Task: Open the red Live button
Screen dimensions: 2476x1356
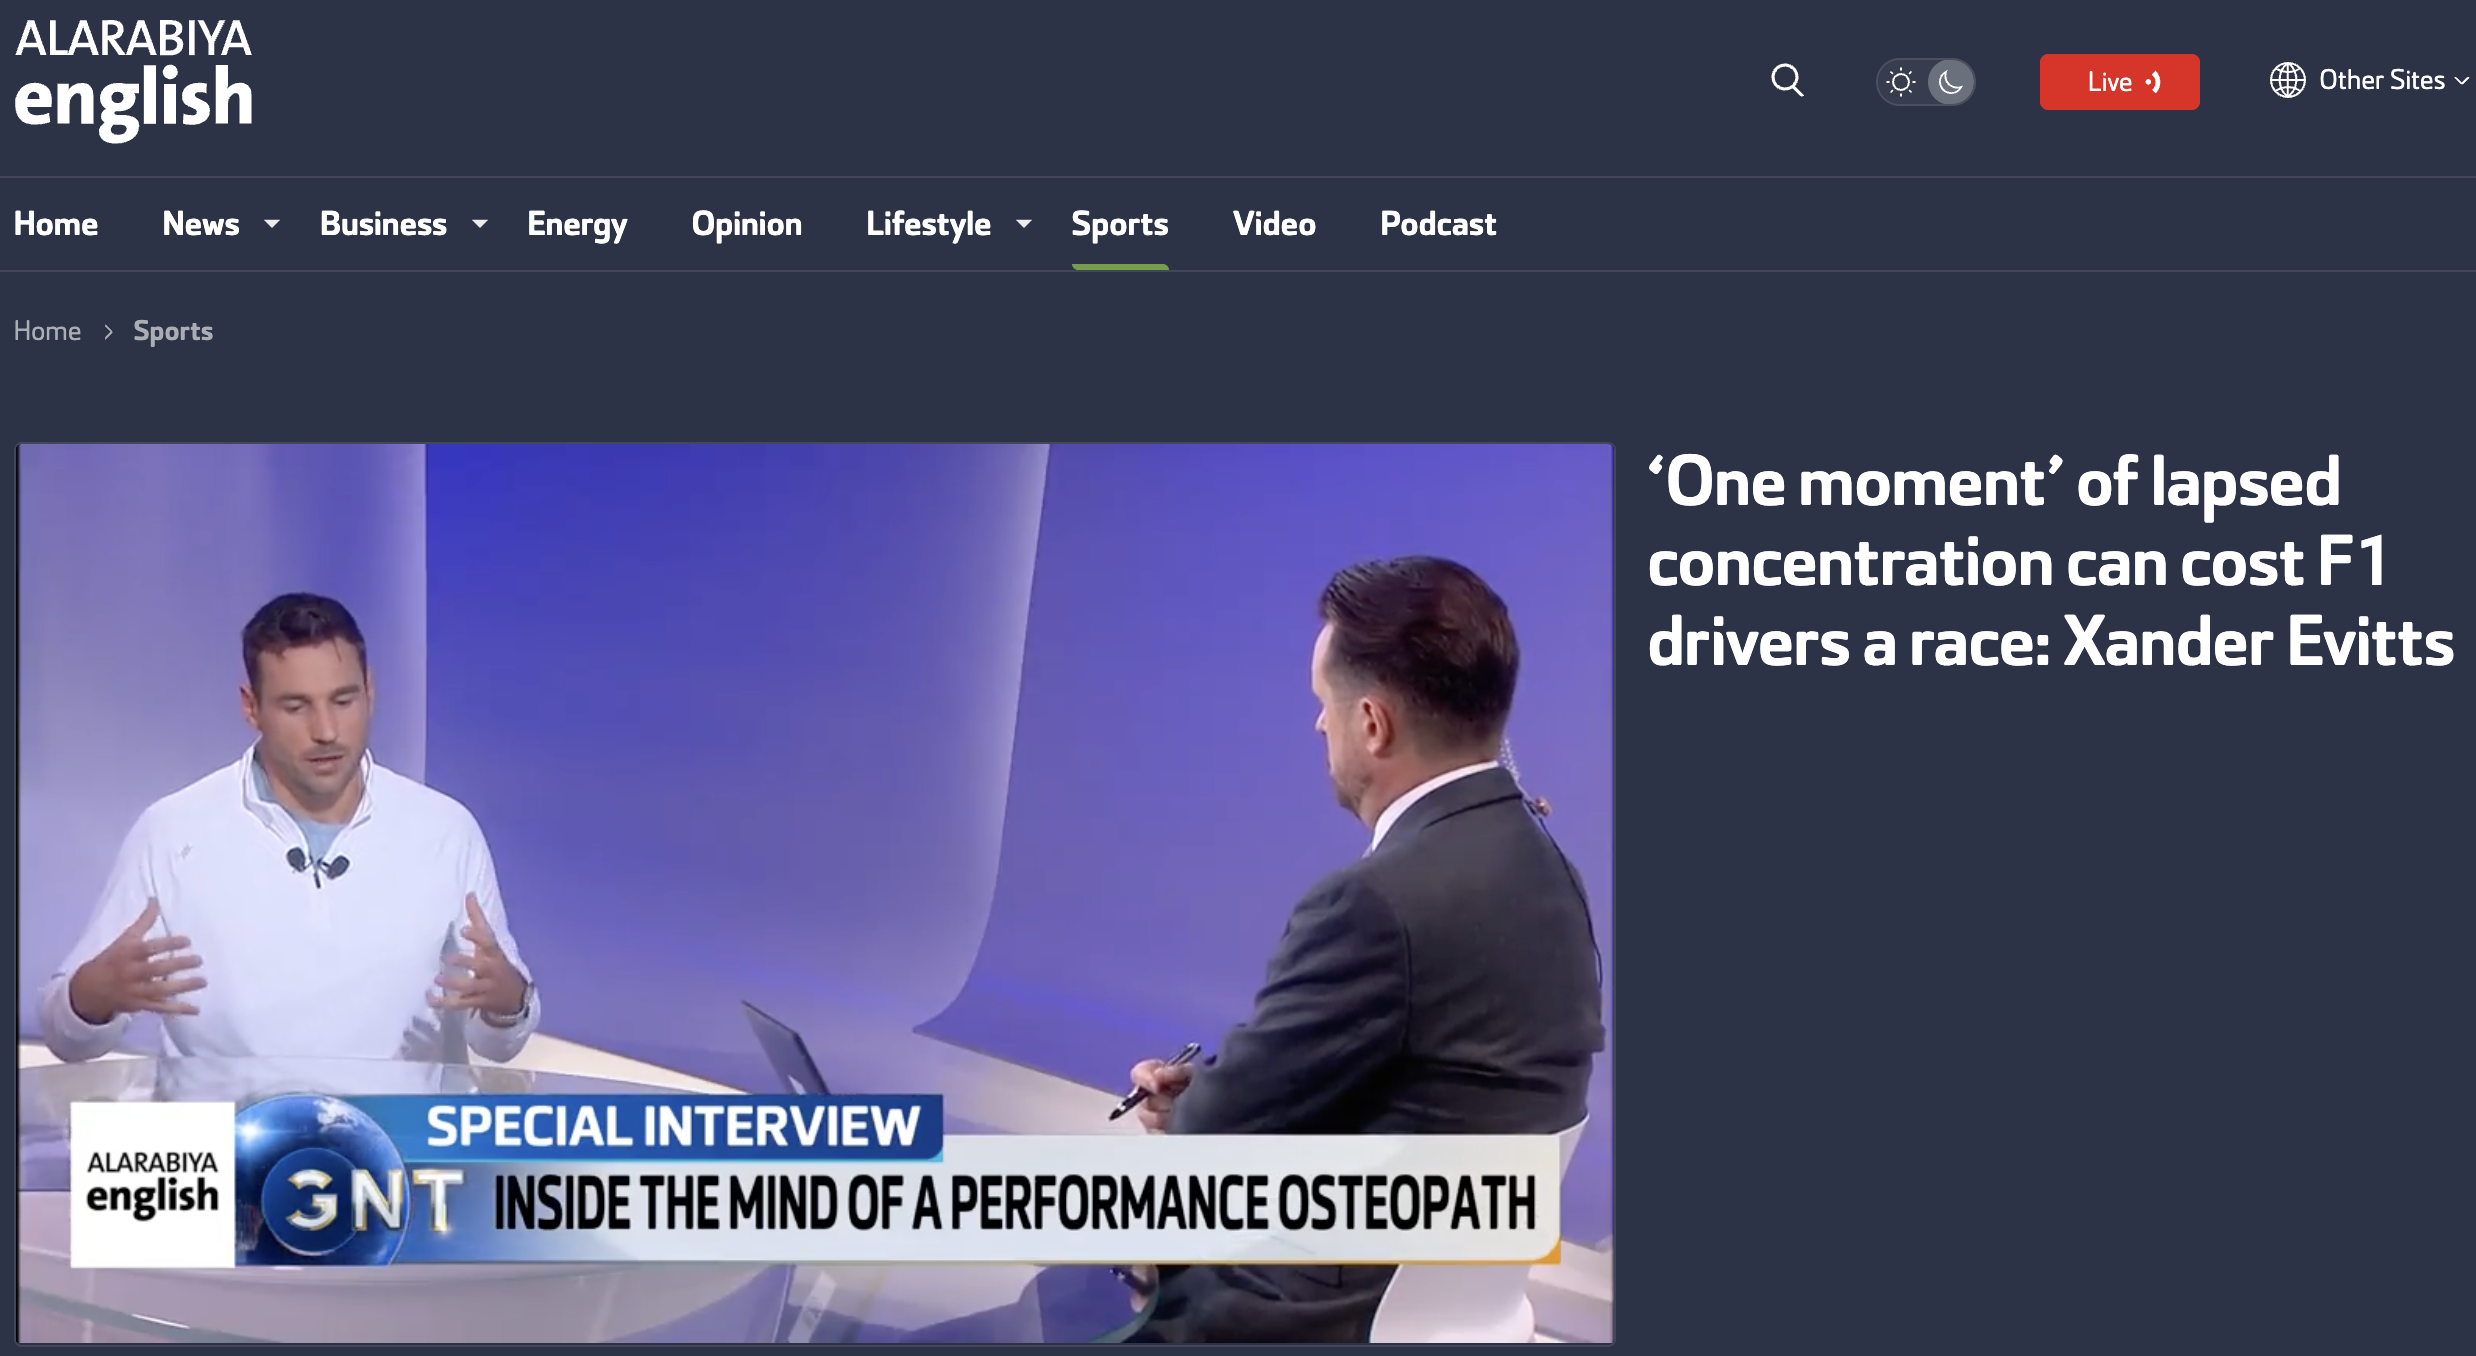Action: coord(2119,82)
